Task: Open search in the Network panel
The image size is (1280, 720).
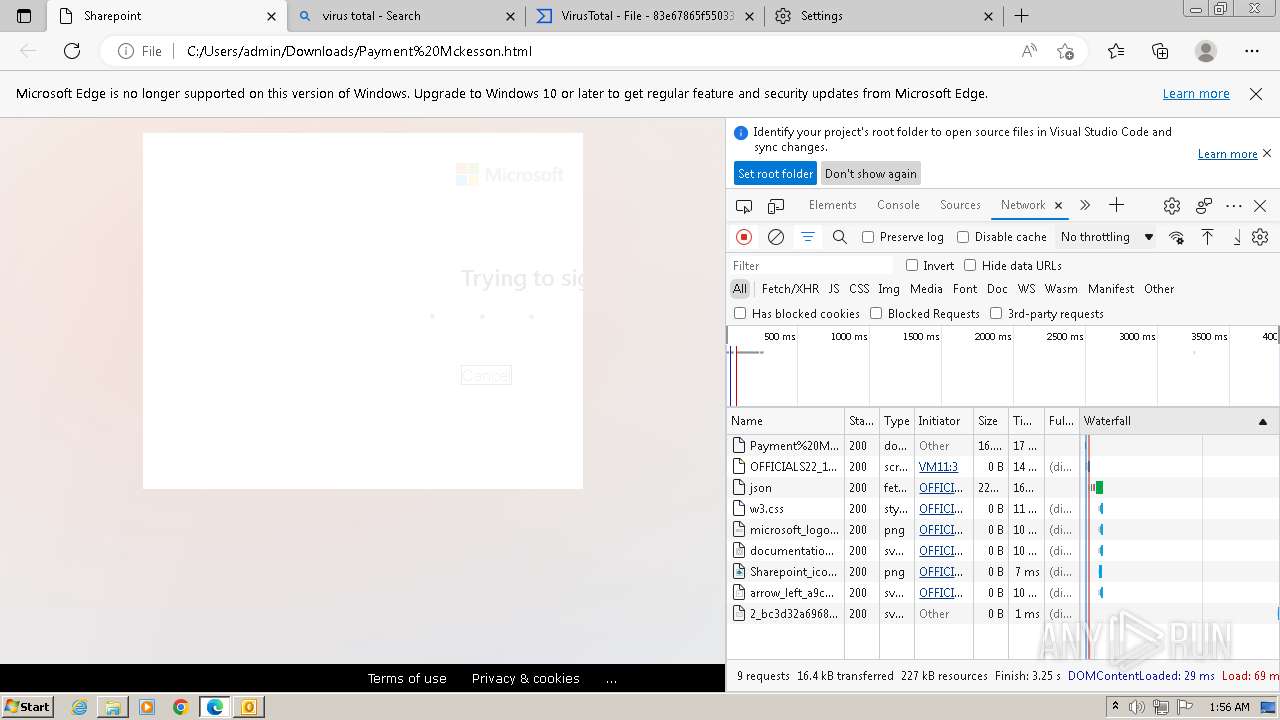Action: pos(840,237)
